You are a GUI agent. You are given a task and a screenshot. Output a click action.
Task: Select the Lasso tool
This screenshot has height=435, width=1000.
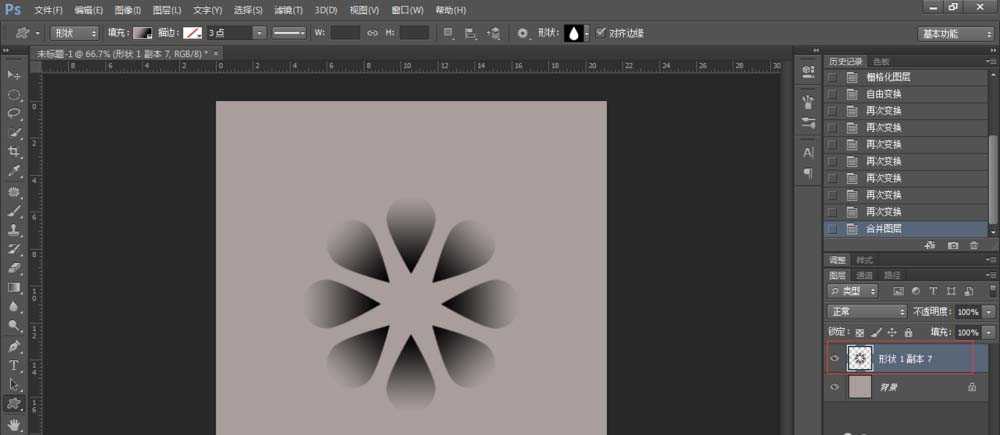tap(14, 113)
